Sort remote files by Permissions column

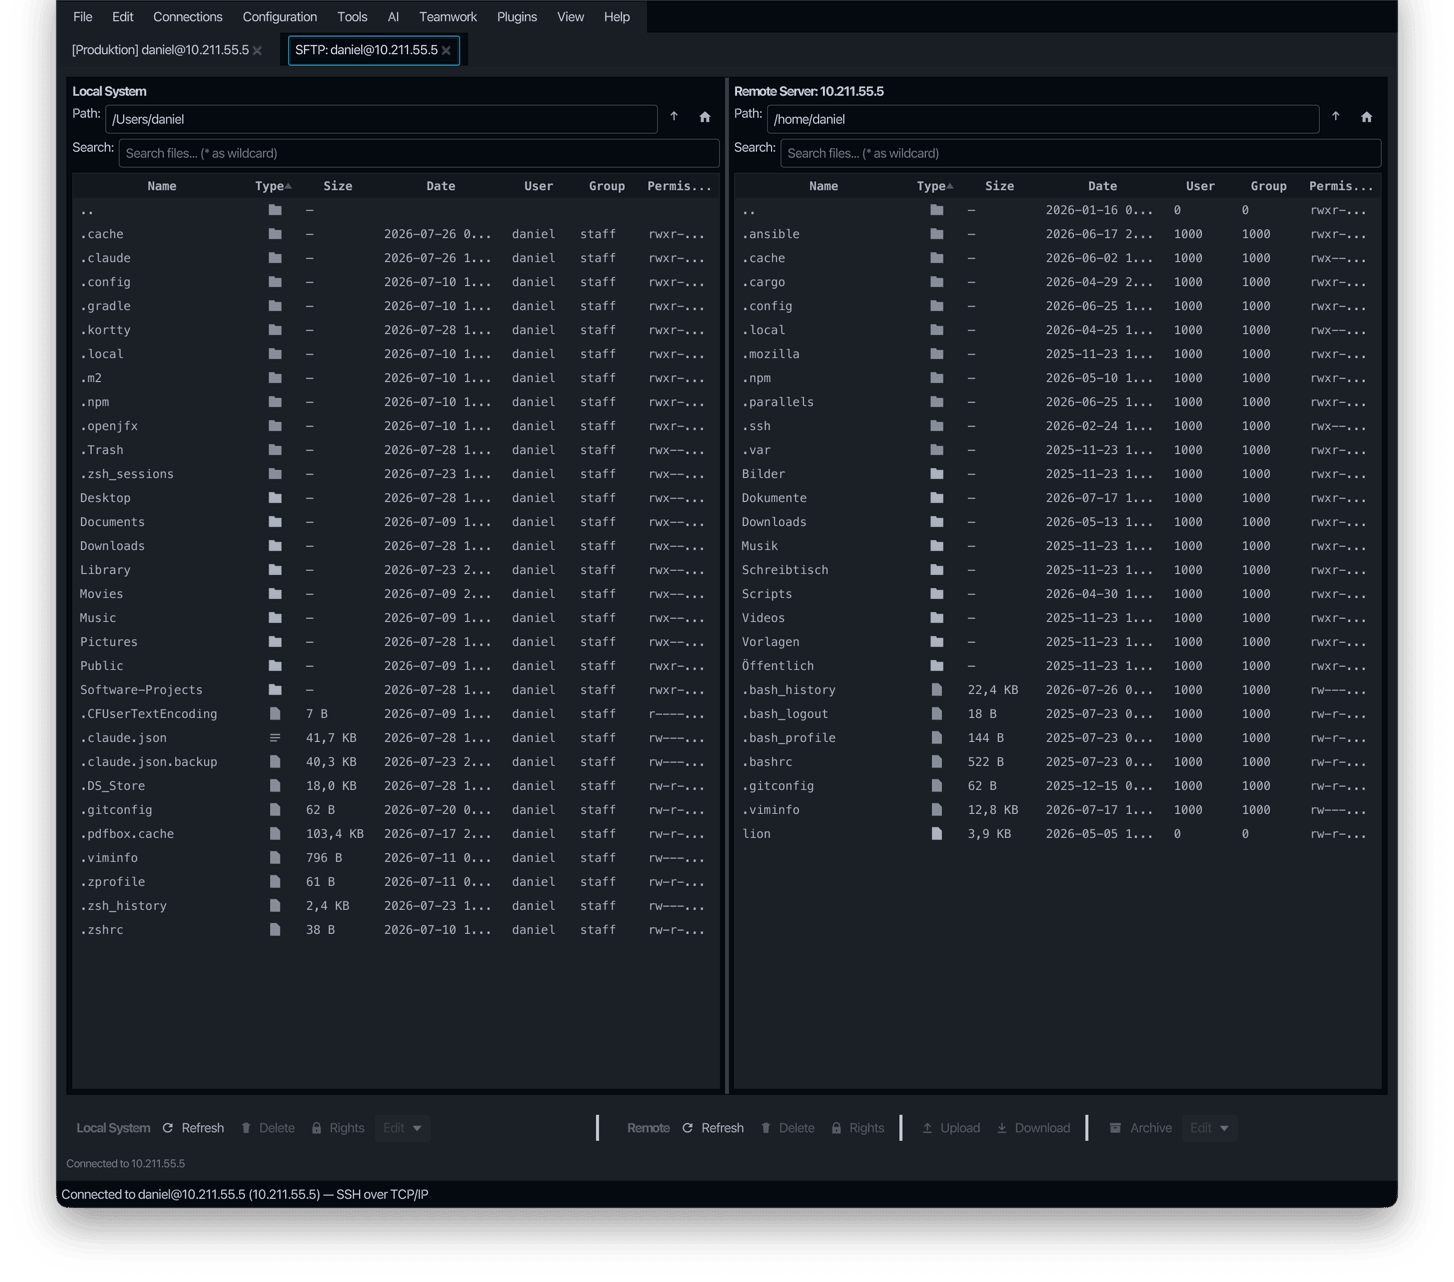(x=1341, y=186)
